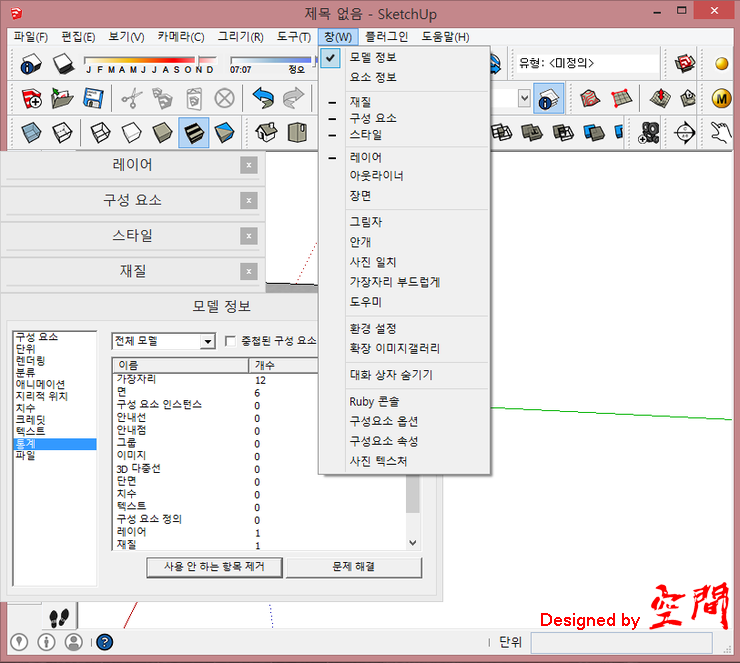Screen dimensions: 740x663
Task: Uncheck 모델 정보 in the Window menu
Action: [x=404, y=58]
